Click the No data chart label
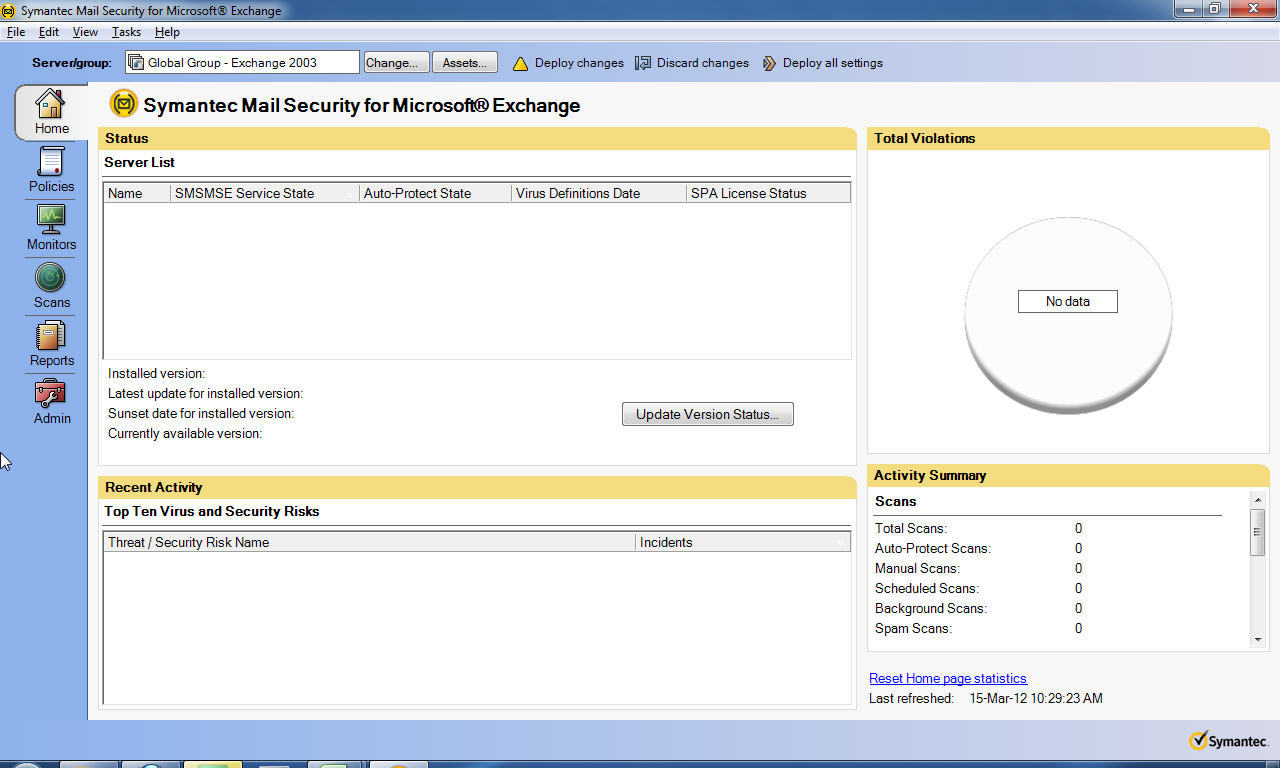 click(x=1067, y=301)
